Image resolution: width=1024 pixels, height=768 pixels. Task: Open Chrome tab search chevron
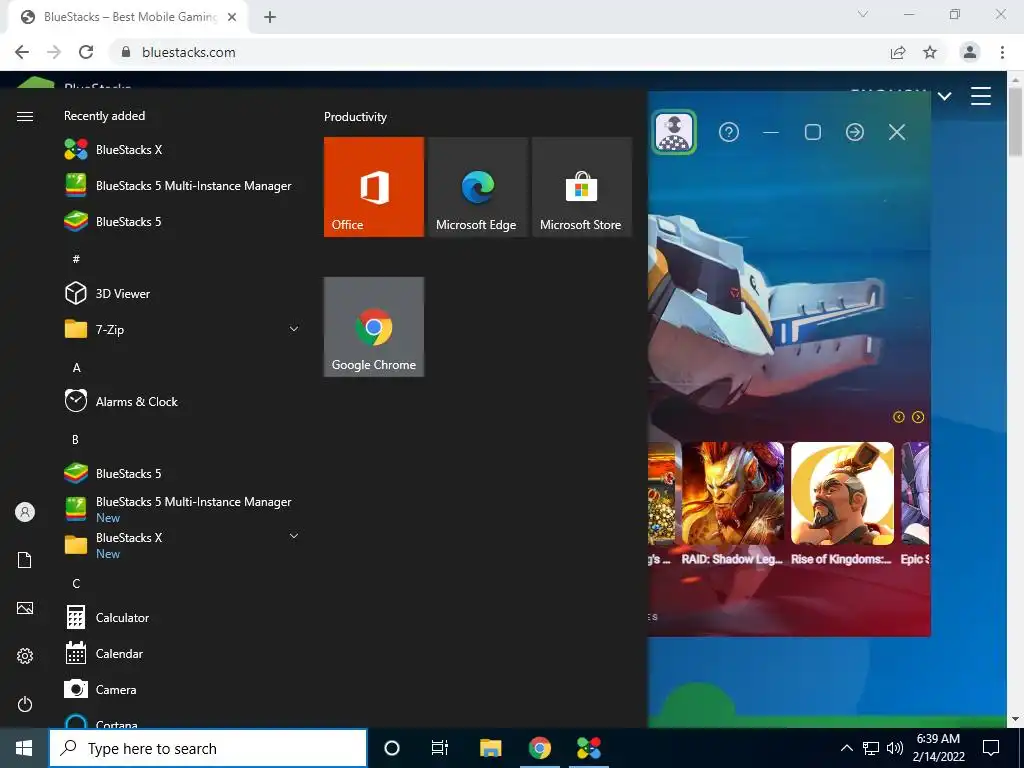click(863, 14)
